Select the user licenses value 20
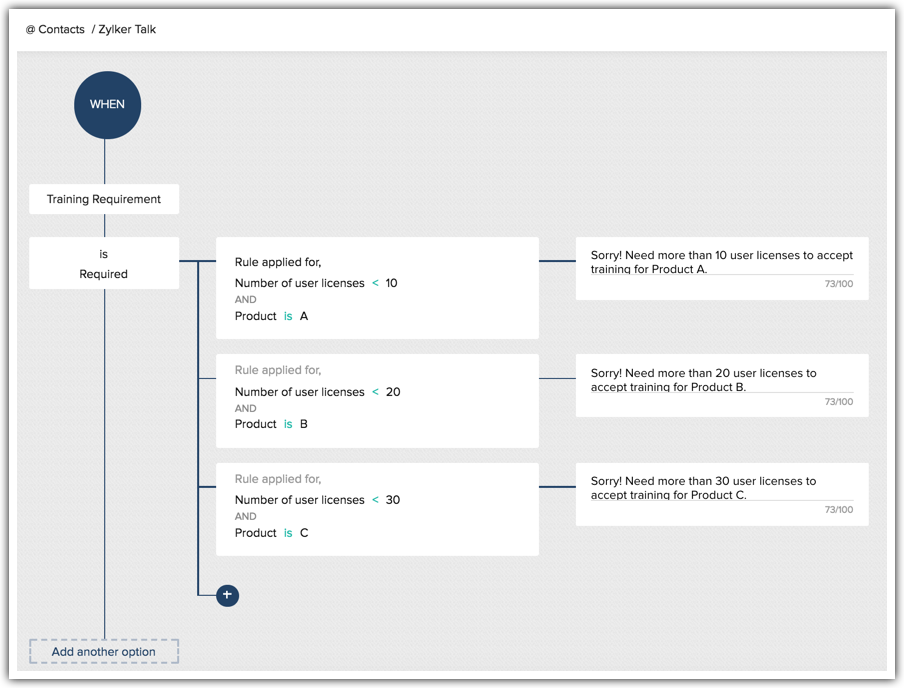Screen dimensions: 904x688 coord(393,392)
